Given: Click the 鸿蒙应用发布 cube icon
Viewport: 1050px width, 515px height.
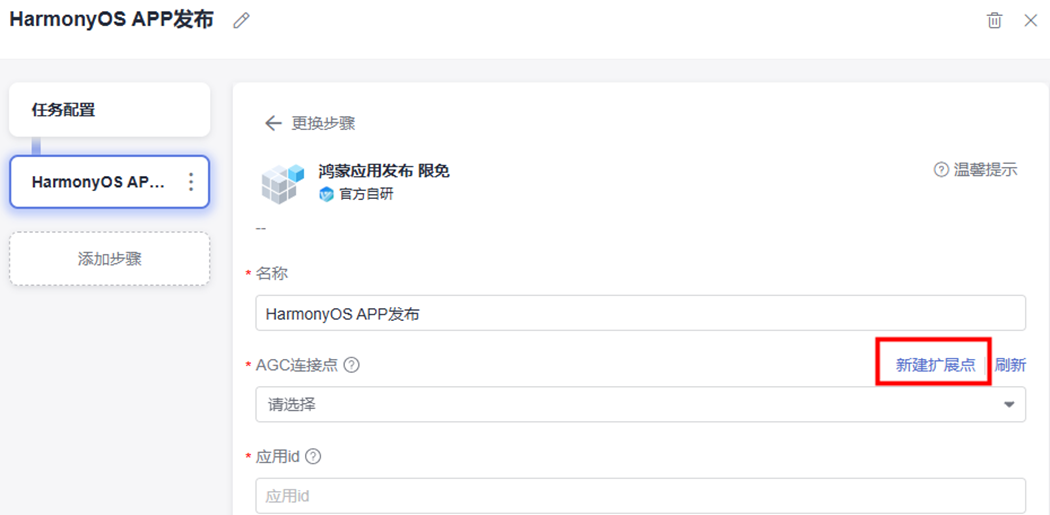Looking at the screenshot, I should [281, 184].
